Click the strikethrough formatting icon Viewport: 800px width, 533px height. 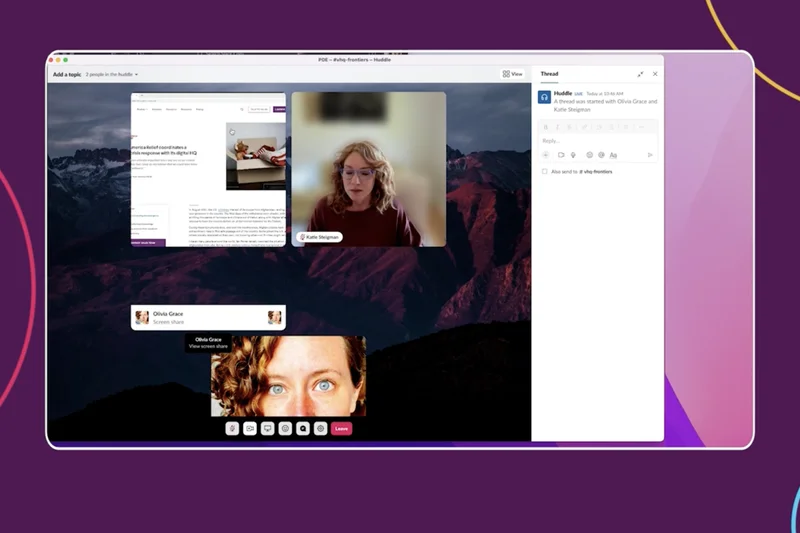point(569,127)
